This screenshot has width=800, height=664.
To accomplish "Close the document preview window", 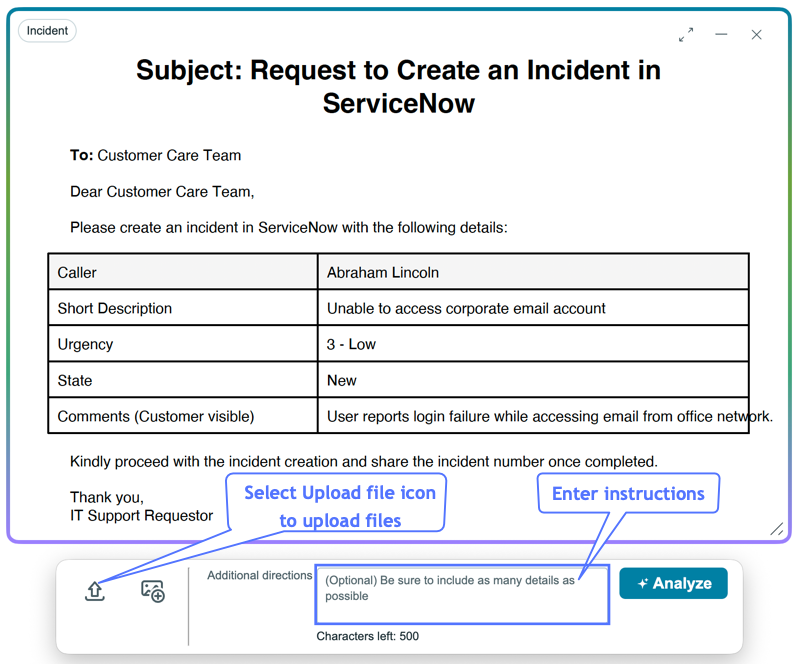I will pyautogui.click(x=757, y=35).
